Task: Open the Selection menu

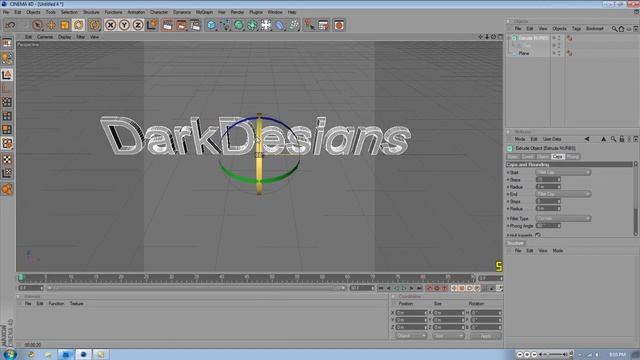Action: point(69,12)
